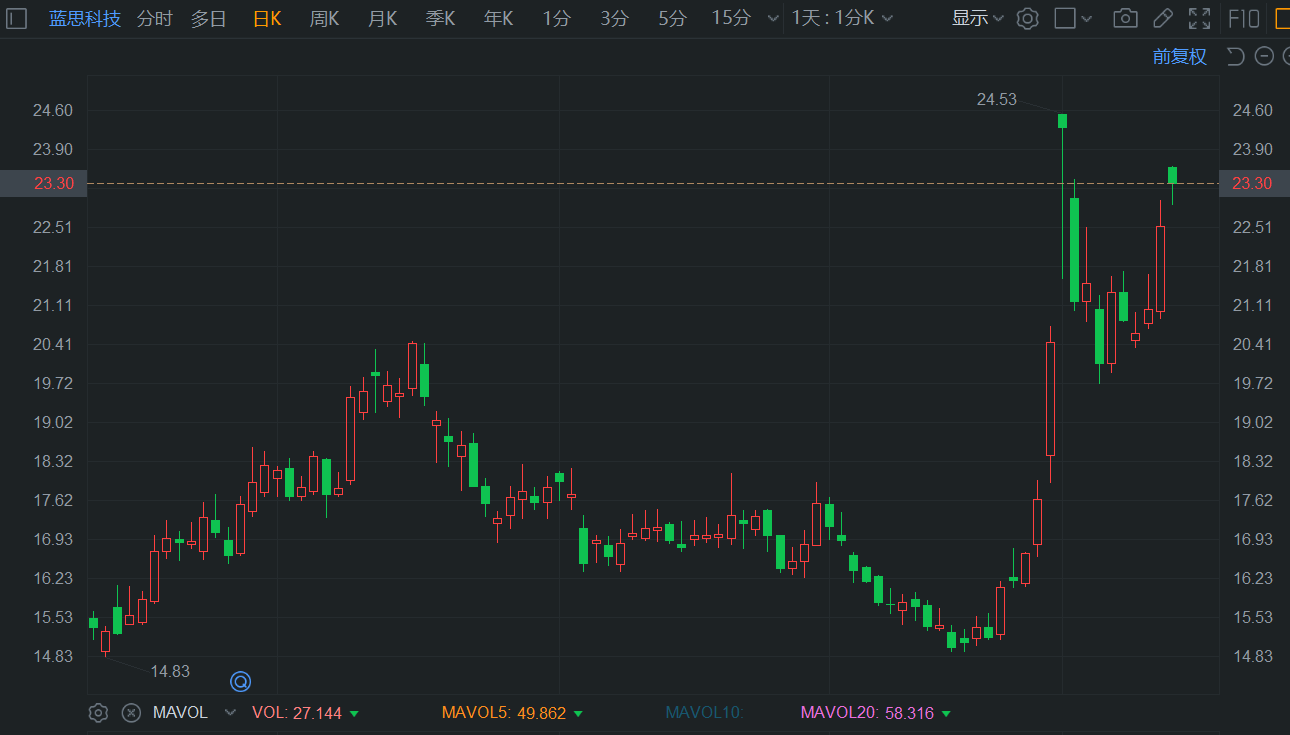1290x735 pixels.
Task: Toggle the MAVOL5 49.862 line
Action: [513, 713]
